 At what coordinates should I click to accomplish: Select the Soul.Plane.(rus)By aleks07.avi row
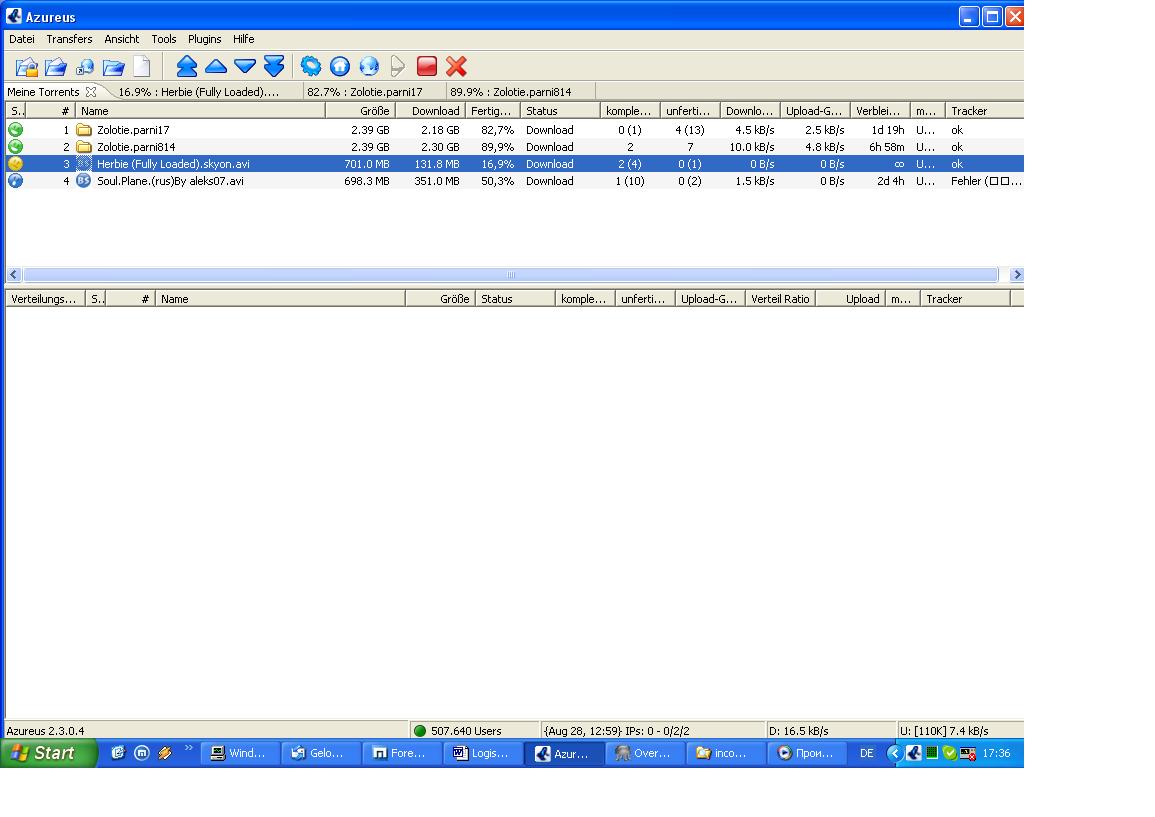pos(514,180)
